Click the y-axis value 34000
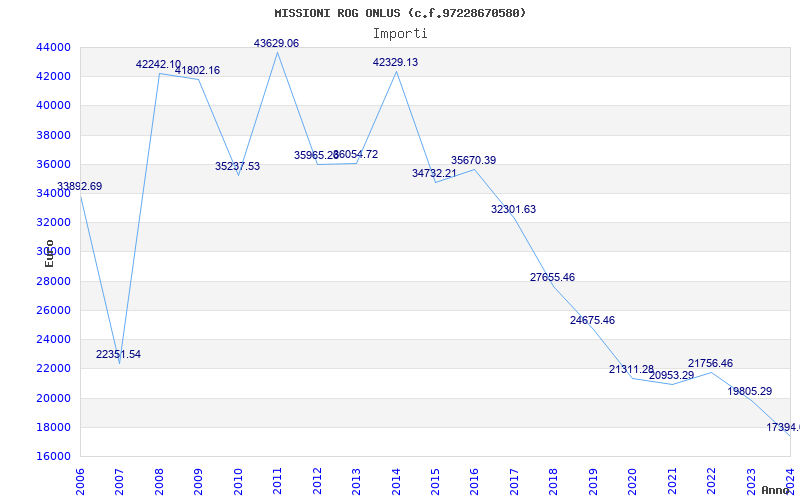 pyautogui.click(x=53, y=193)
